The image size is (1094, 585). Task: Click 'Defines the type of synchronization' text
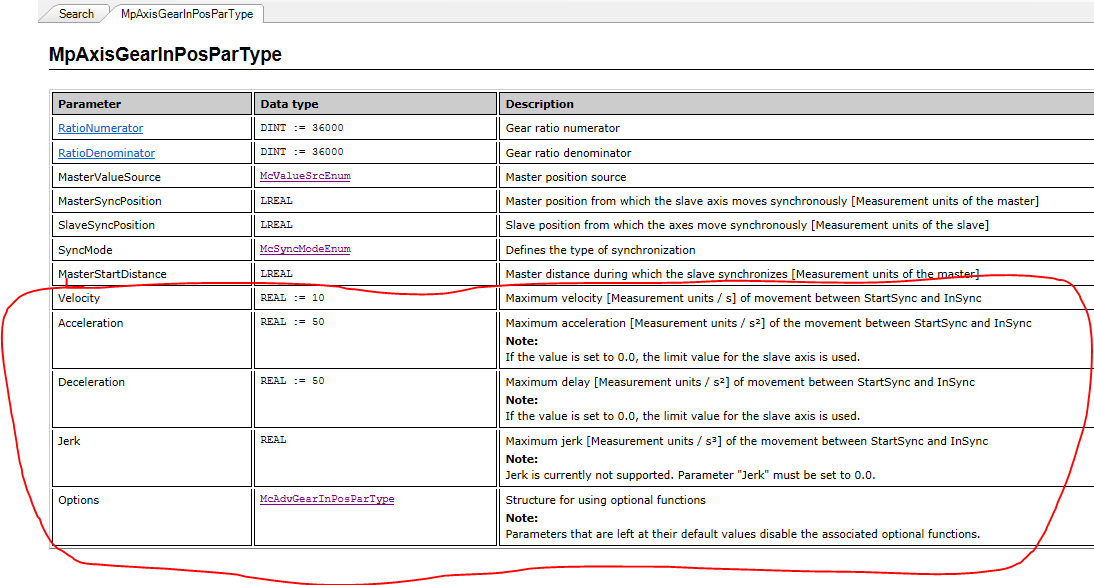[x=600, y=250]
